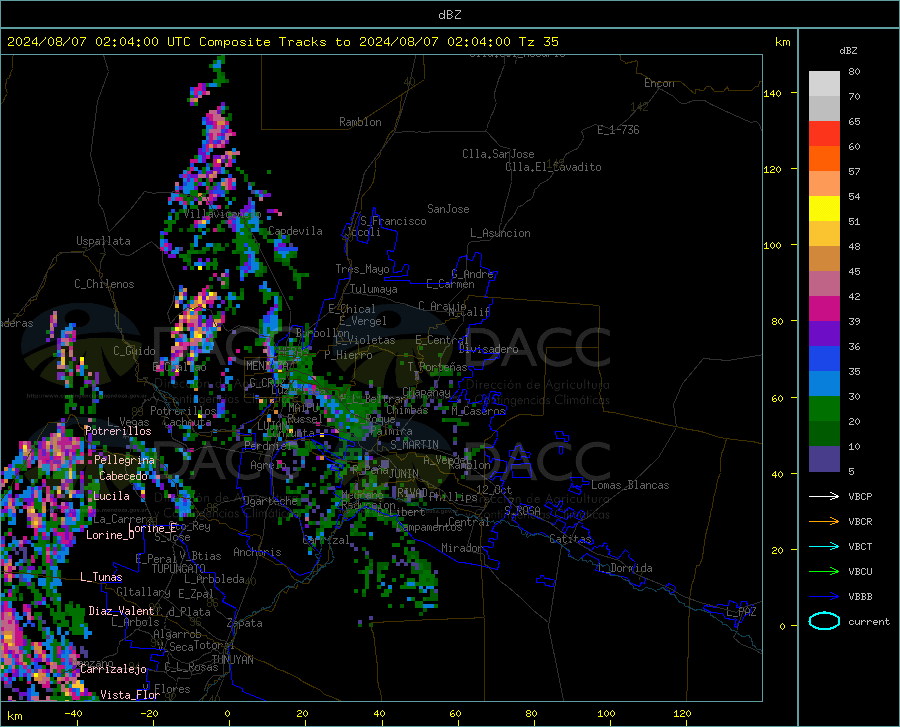Pick the slate purple 5-10 dBZ swatch

(x=824, y=459)
